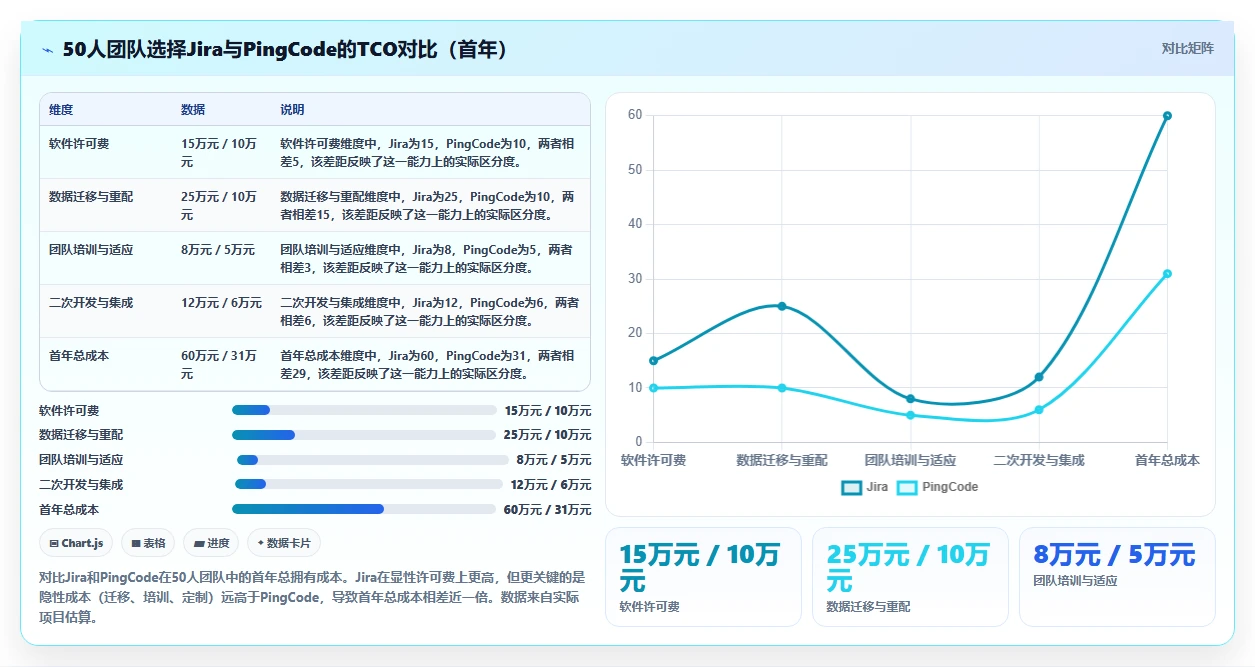This screenshot has height=667, width=1255.
Task: Open the 25万元 / 10万元 data card
Action: 910,577
